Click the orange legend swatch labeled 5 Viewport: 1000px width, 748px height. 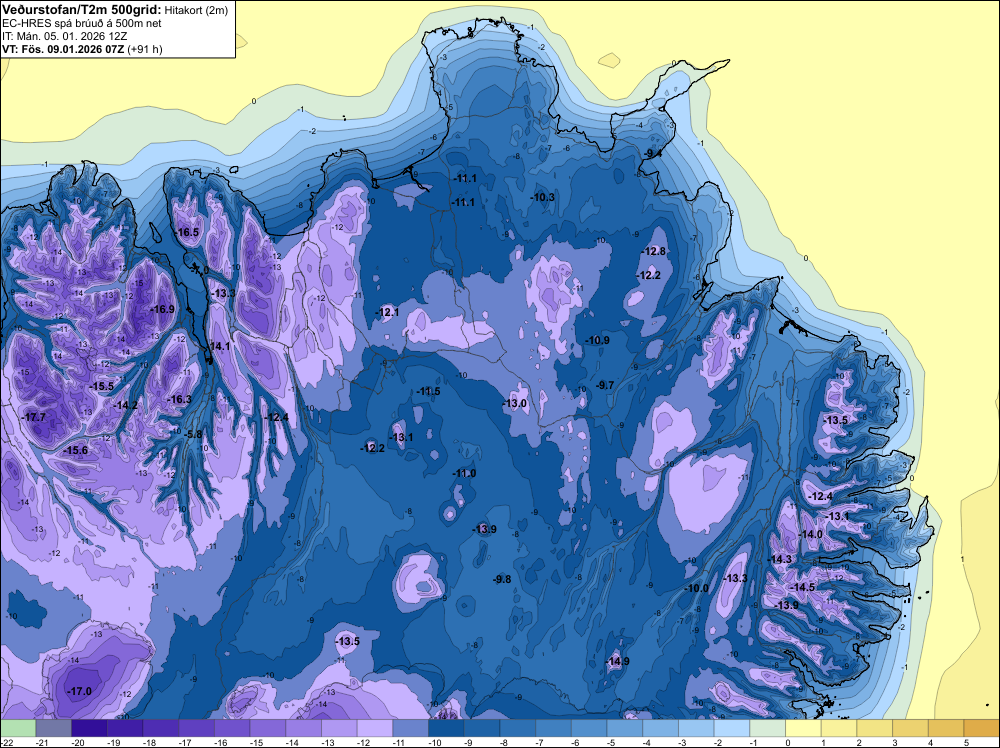[x=982, y=728]
